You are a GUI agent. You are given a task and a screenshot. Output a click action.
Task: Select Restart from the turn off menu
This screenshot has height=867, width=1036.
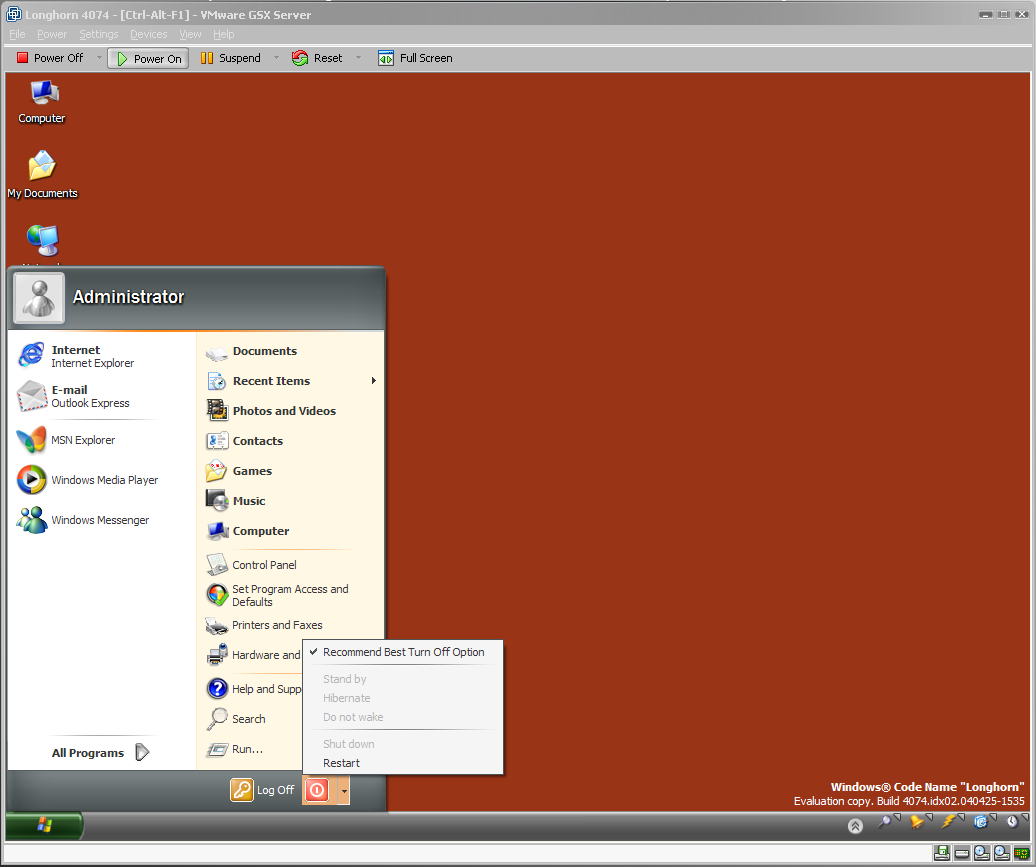(342, 763)
